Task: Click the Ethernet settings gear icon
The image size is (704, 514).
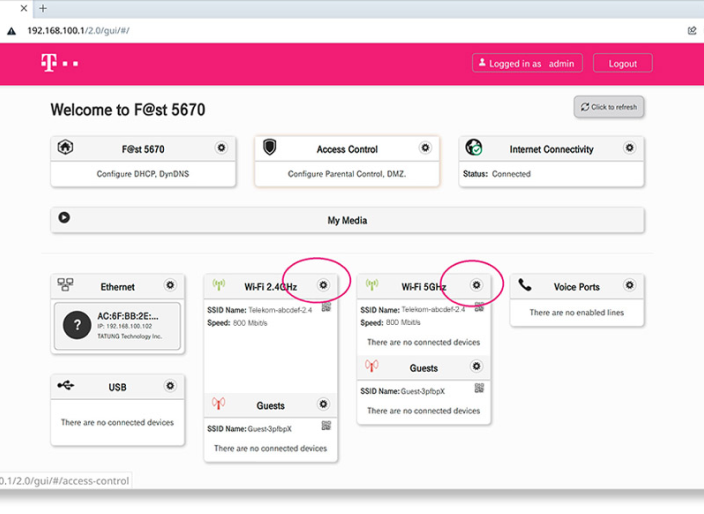Action: (170, 286)
